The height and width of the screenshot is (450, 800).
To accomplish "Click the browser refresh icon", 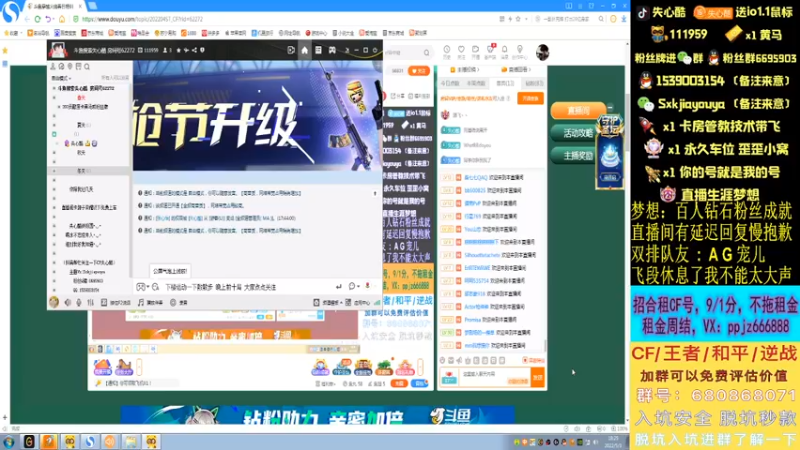I will (37, 19).
